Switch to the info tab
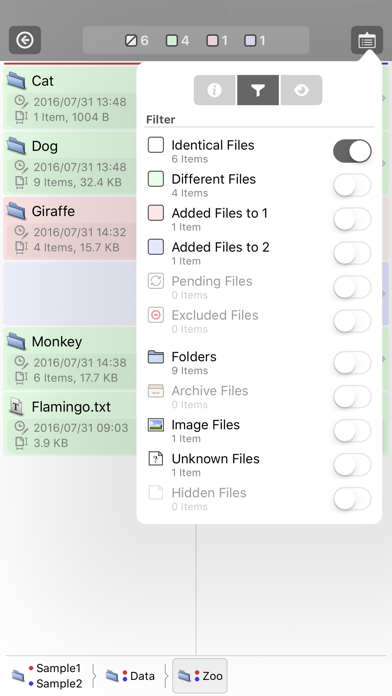Viewport: 392px width, 696px height. coord(214,90)
